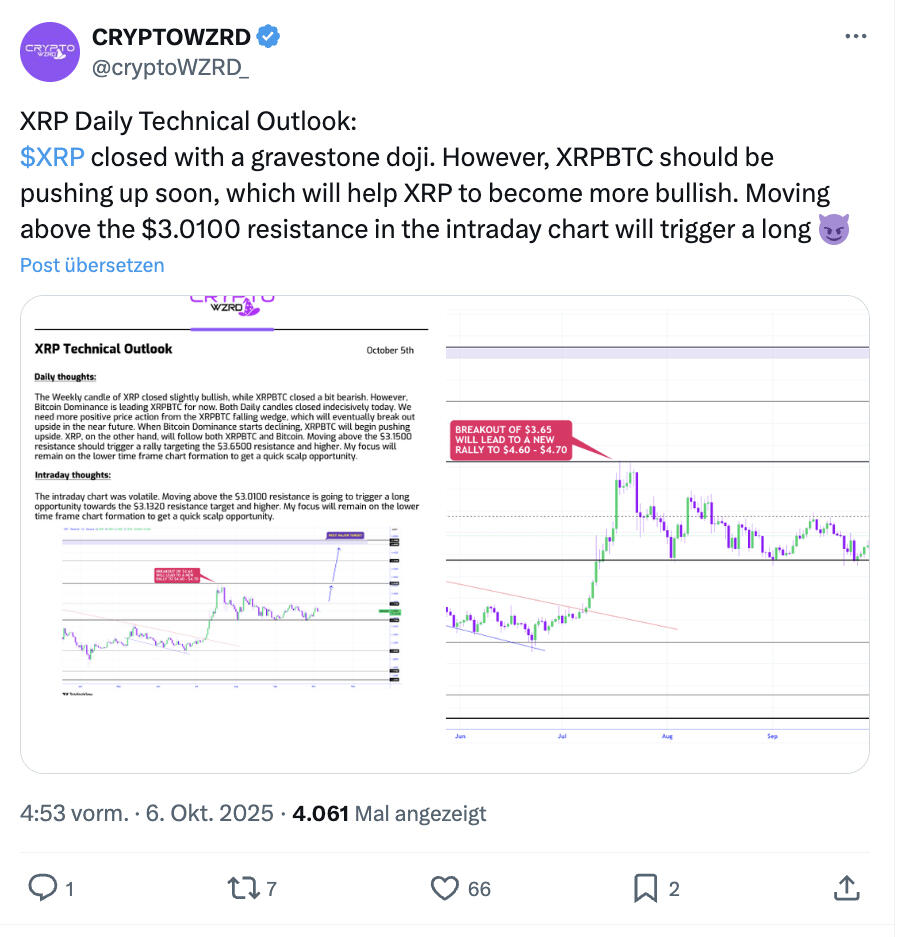
Task: Open the CRYPTOWZRD profile avatar
Action: (51, 51)
